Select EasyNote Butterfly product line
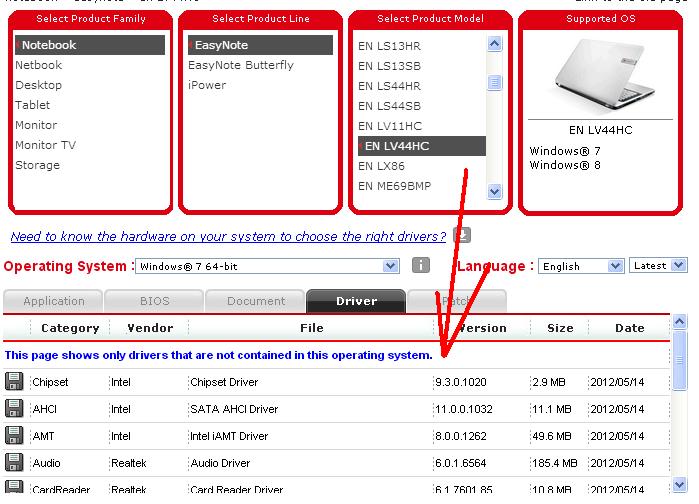The image size is (699, 504). coord(241,65)
